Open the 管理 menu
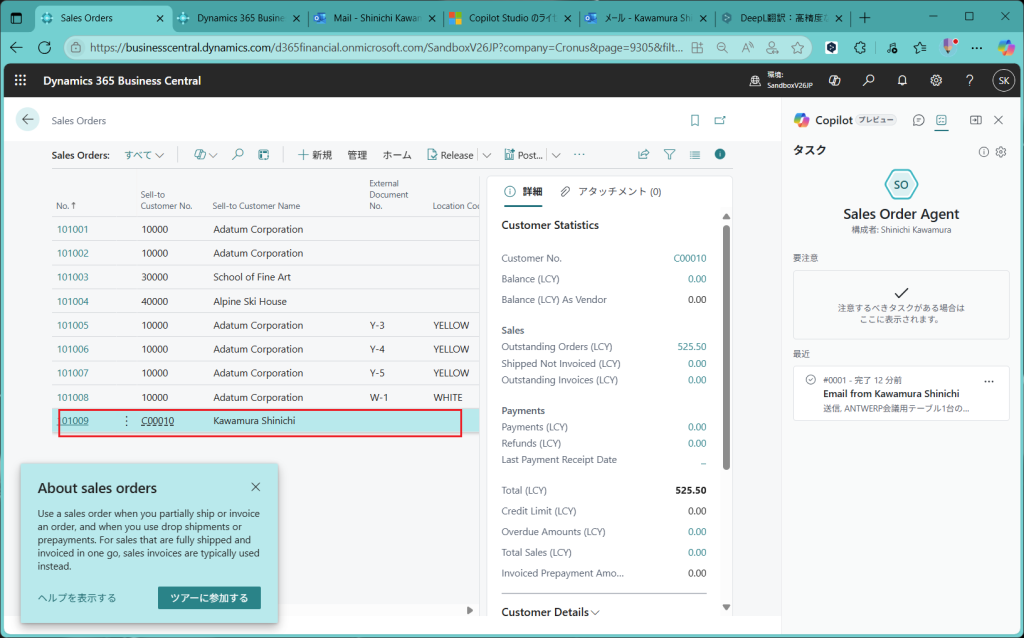1024x638 pixels. point(357,155)
